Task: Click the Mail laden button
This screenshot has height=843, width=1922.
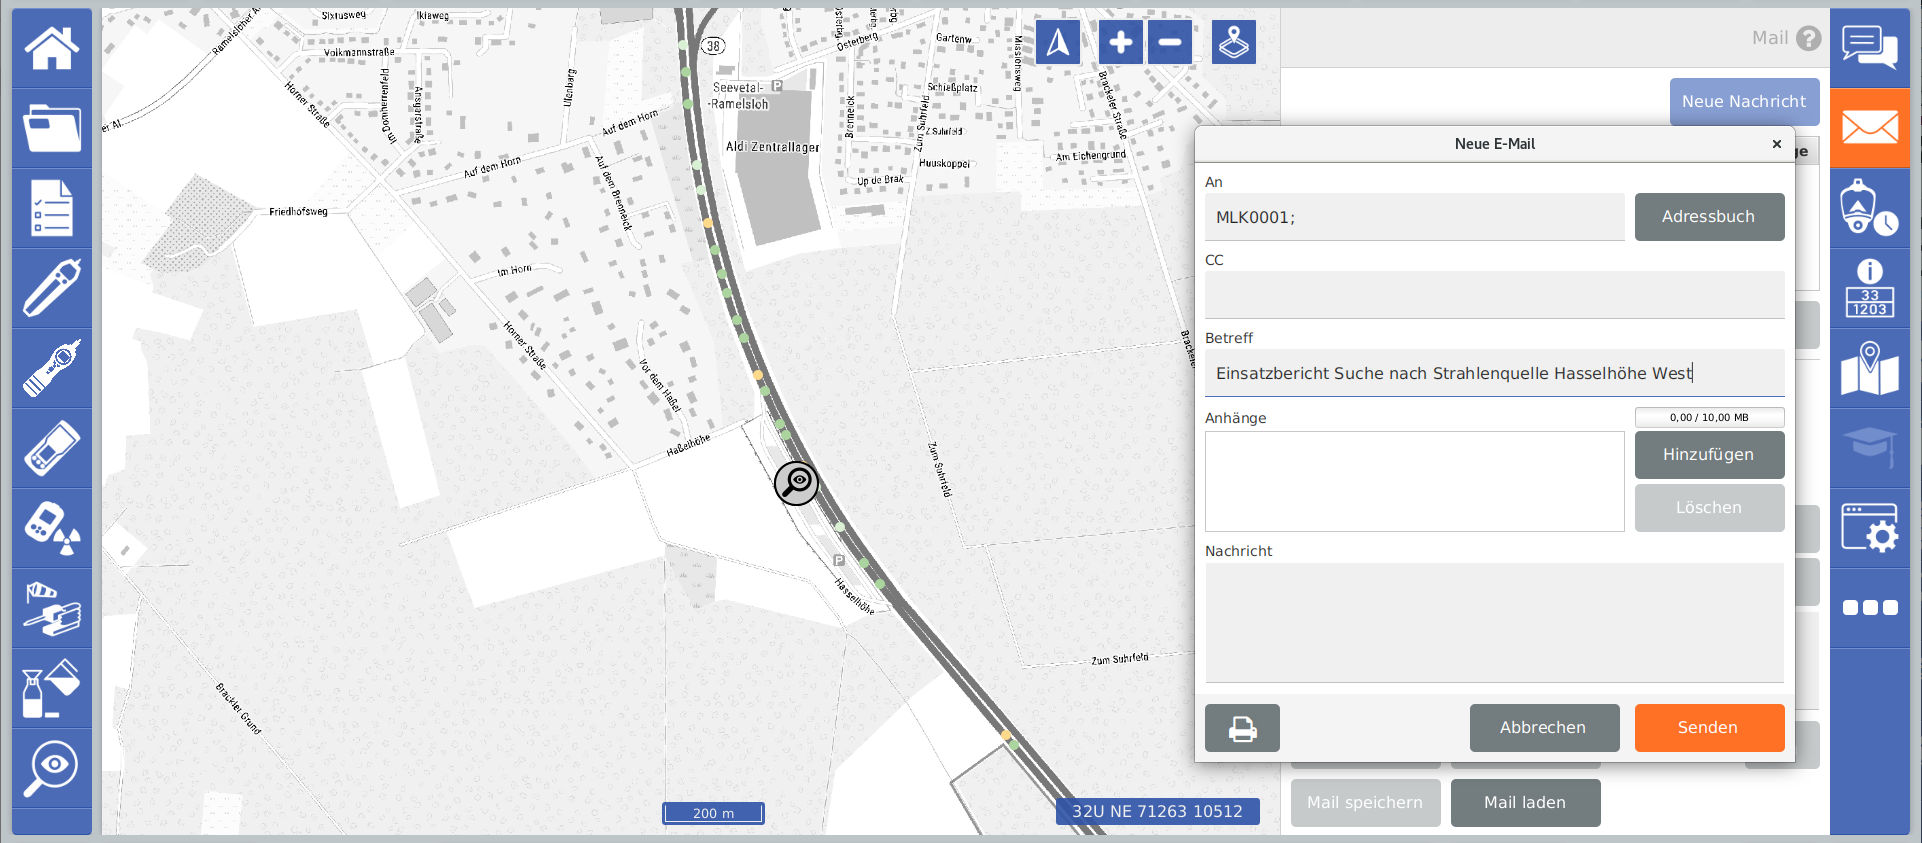Action: tap(1525, 803)
